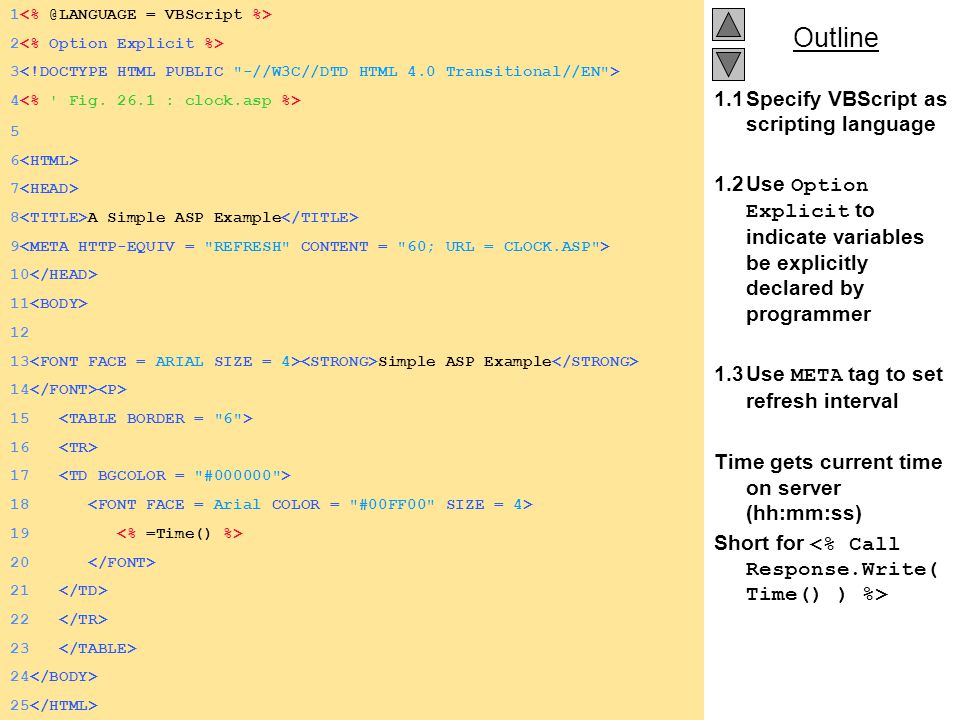Click the note 'Short for <% Call Response.Write'
The height and width of the screenshot is (720, 960).
(x=826, y=569)
